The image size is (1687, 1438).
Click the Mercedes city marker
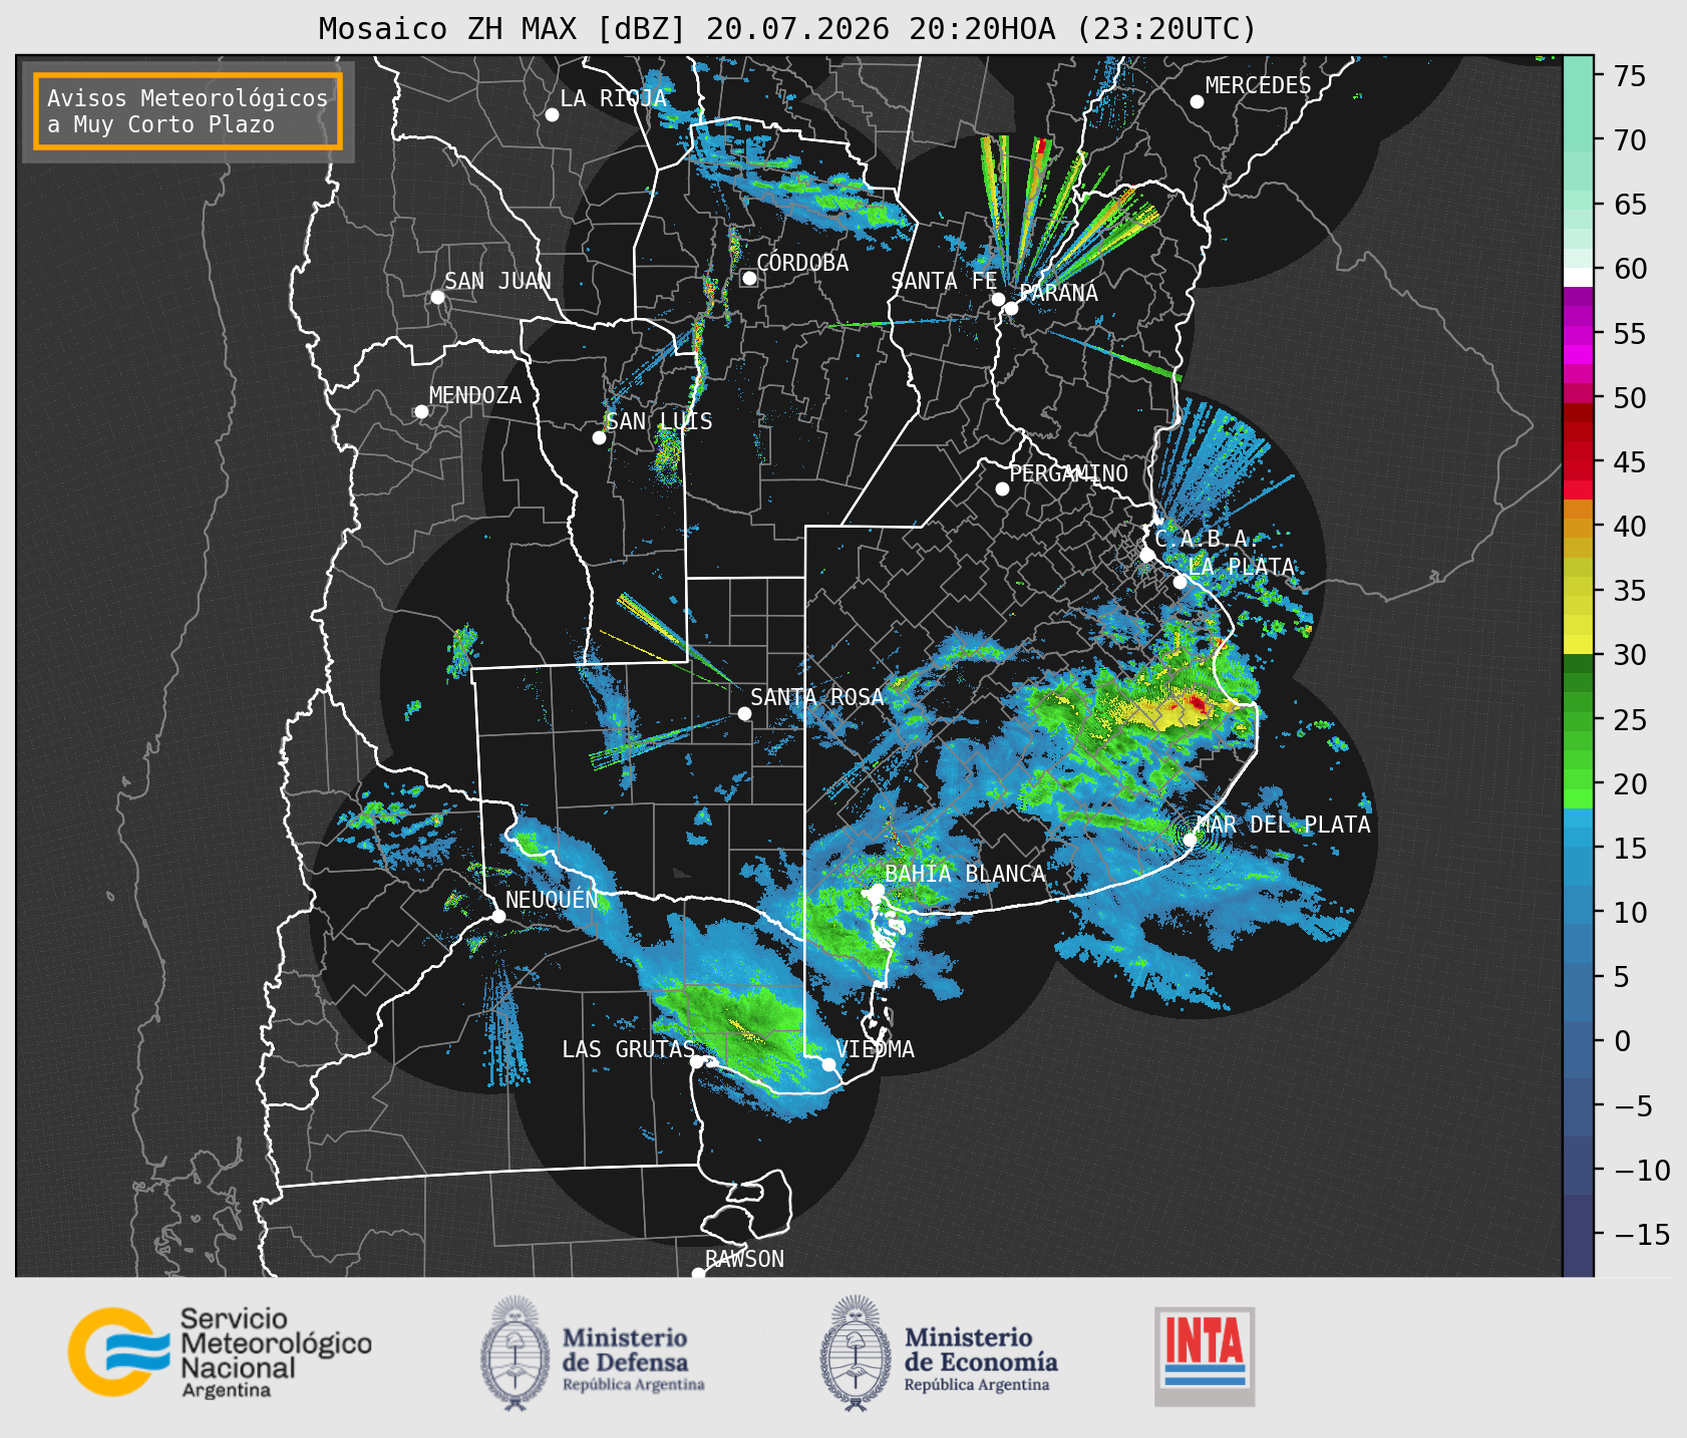[1197, 102]
